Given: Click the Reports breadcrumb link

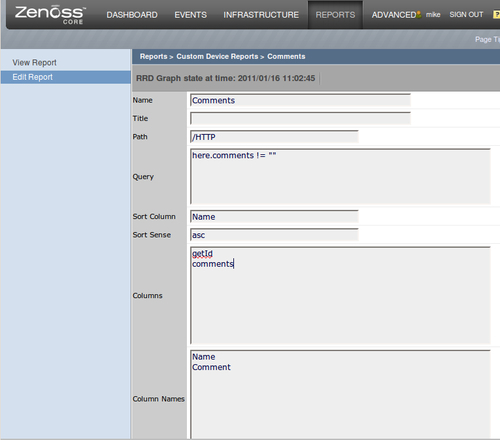Looking at the screenshot, I should coord(153,56).
